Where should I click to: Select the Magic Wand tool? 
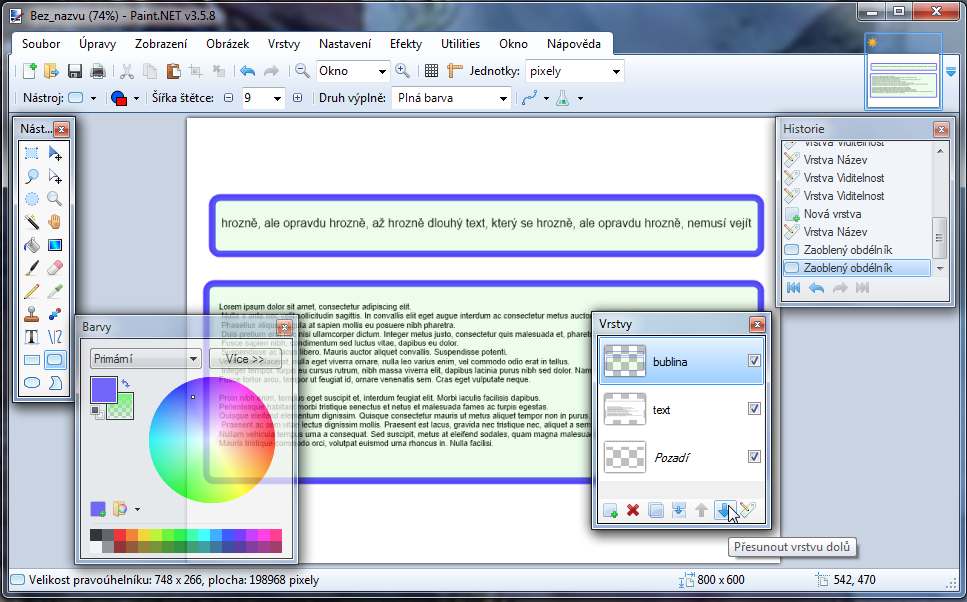(32, 221)
